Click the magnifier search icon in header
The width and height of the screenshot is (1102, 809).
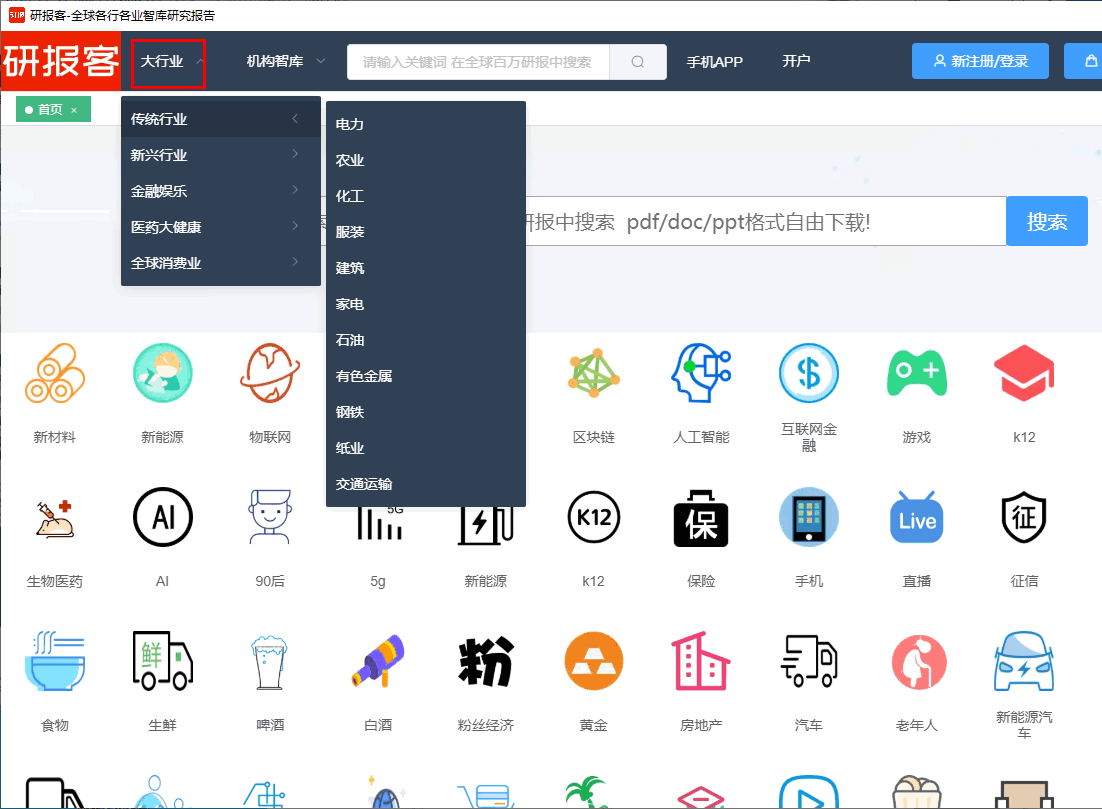637,62
